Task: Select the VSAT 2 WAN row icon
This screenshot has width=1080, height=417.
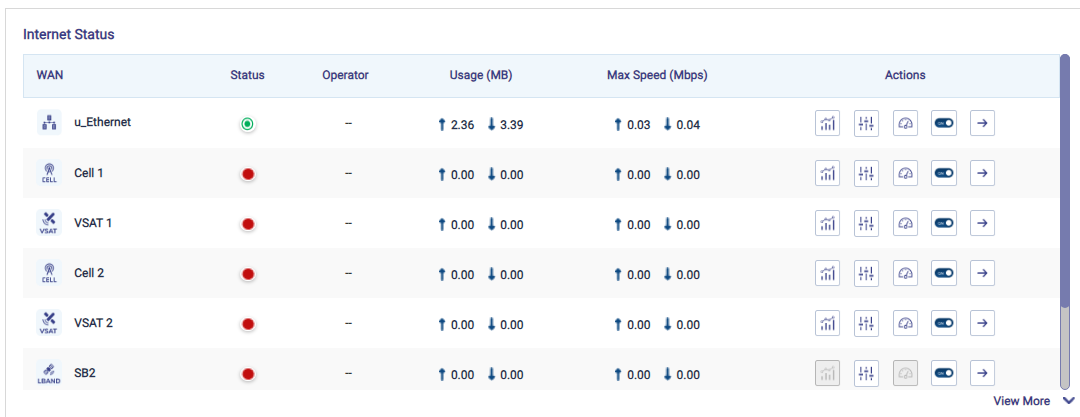Action: click(49, 324)
